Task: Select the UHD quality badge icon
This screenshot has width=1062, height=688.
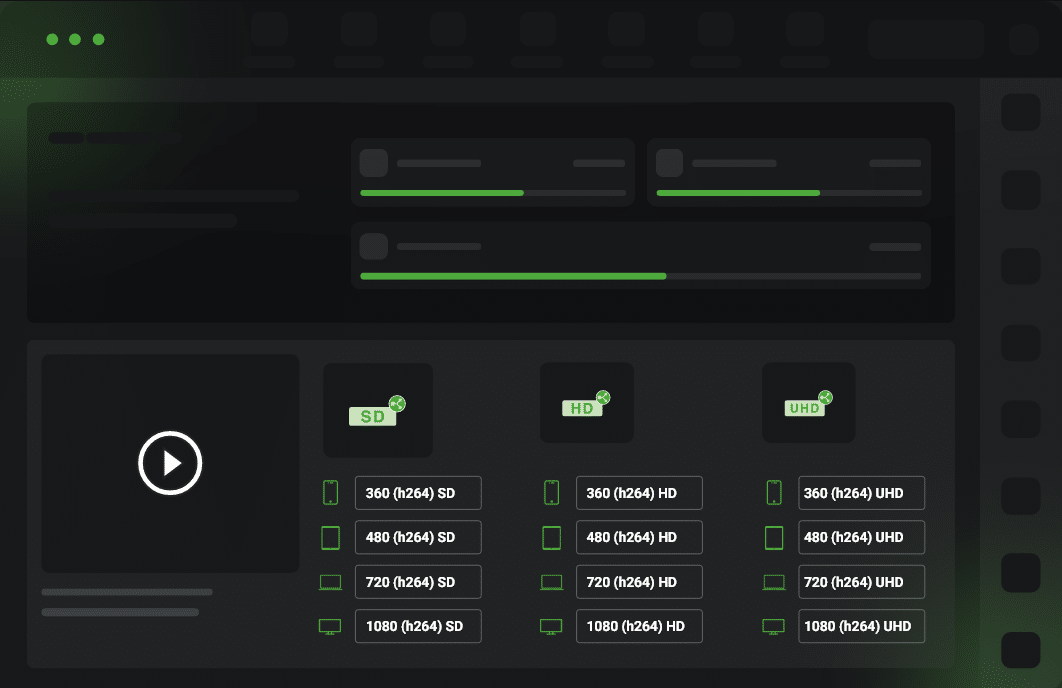Action: pos(806,406)
